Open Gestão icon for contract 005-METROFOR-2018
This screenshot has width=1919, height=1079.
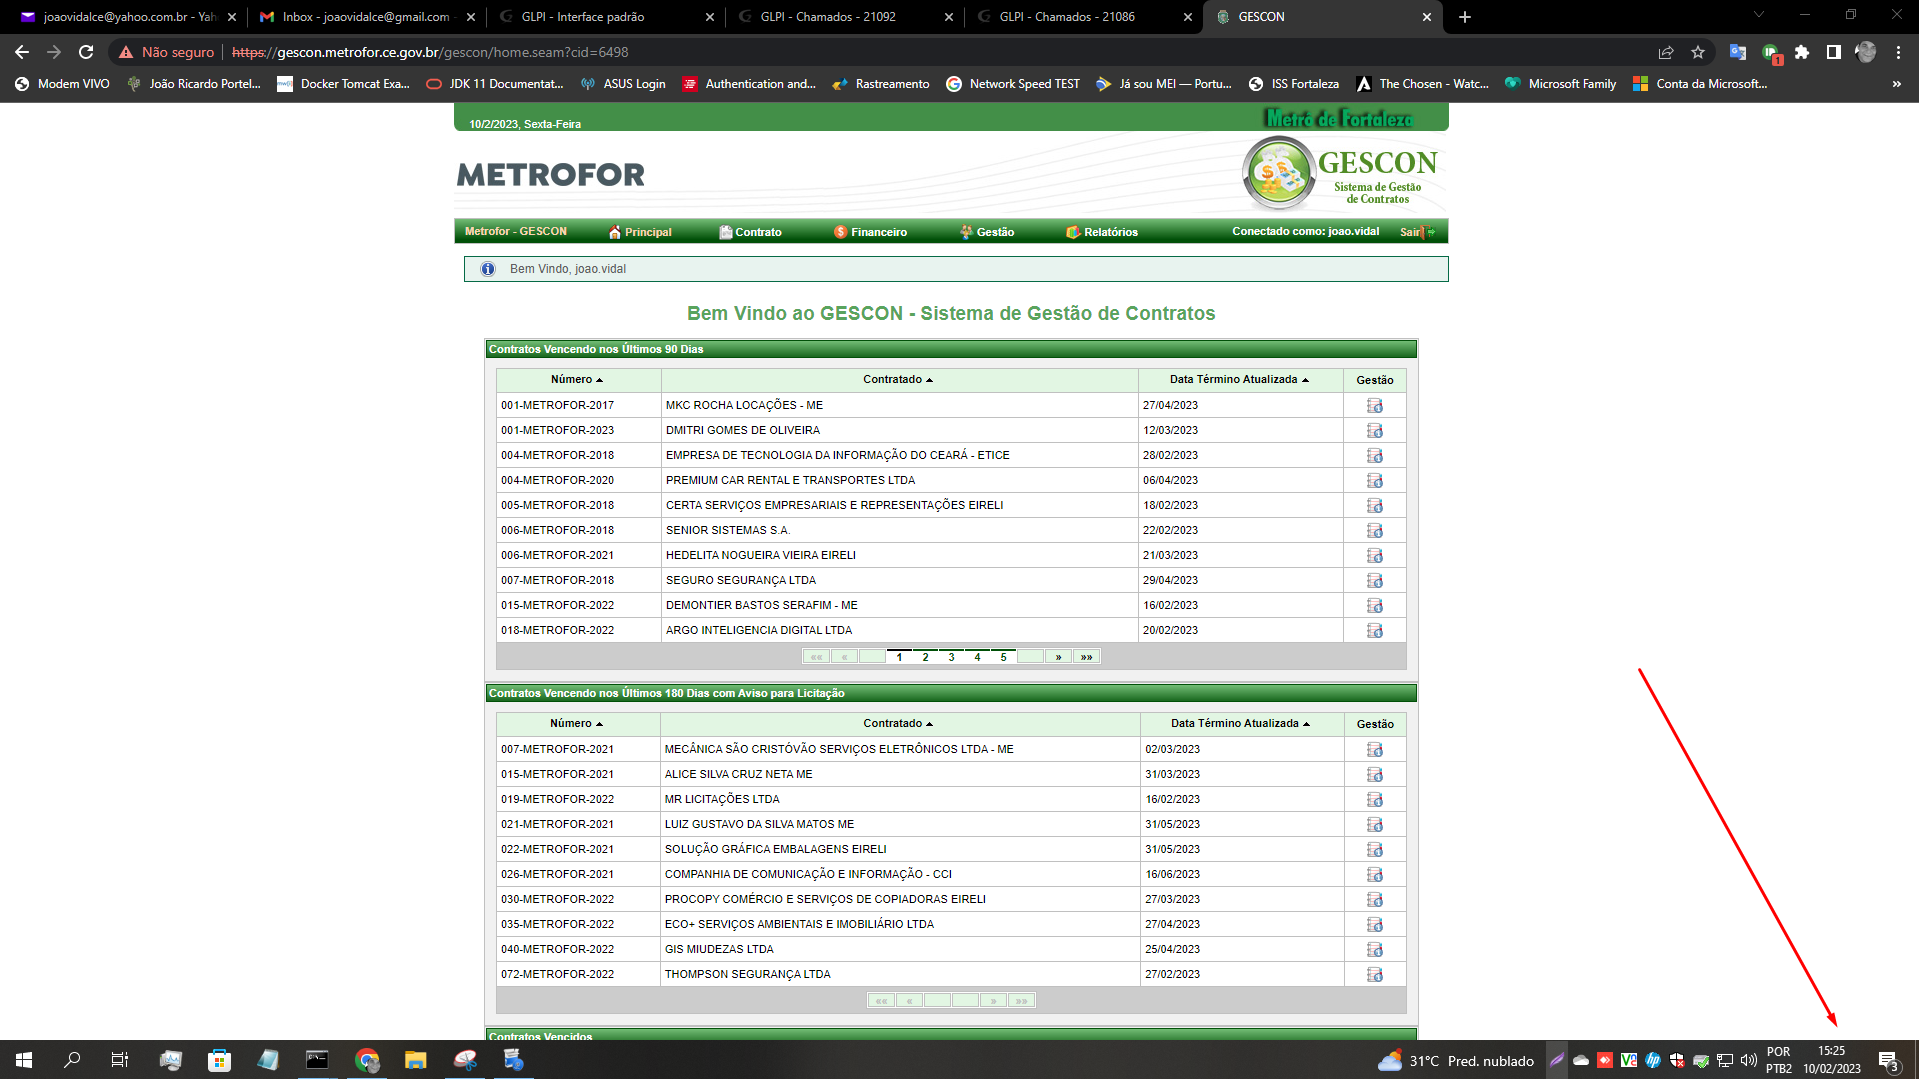coord(1375,505)
